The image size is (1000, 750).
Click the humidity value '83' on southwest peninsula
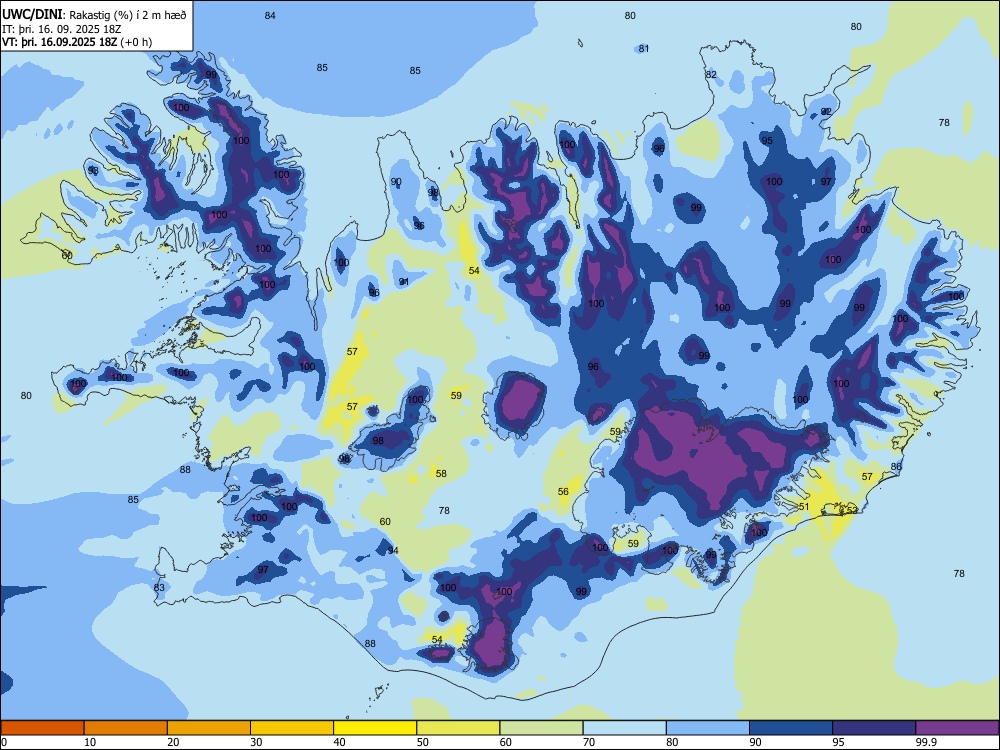[x=159, y=587]
